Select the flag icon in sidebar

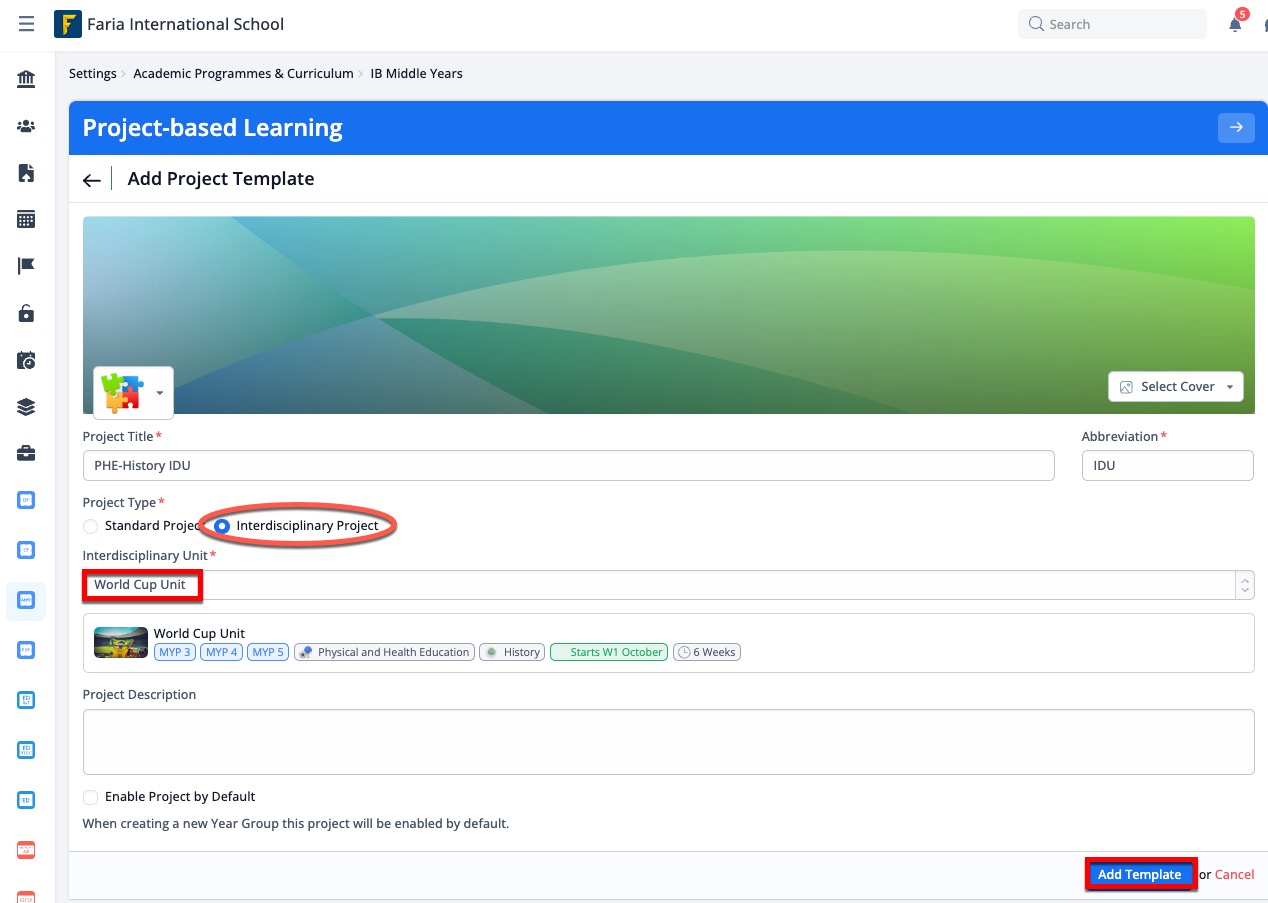[x=26, y=266]
